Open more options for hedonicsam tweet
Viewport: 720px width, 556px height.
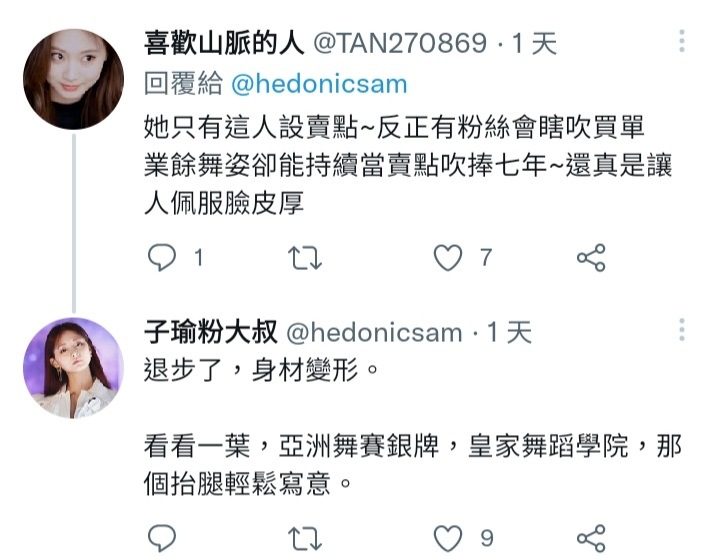pyautogui.click(x=682, y=329)
